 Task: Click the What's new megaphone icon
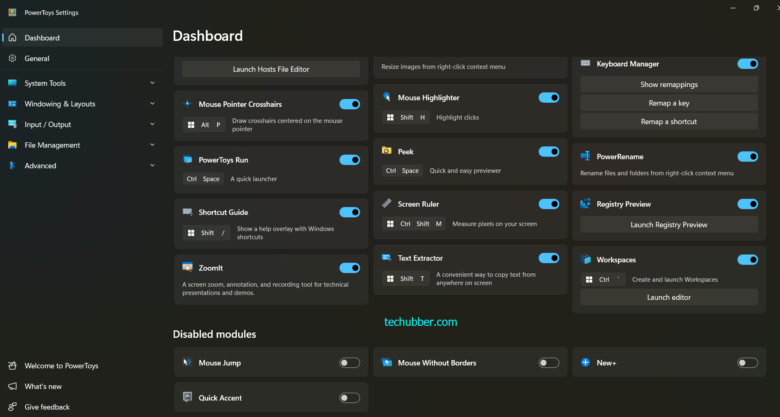click(x=12, y=386)
